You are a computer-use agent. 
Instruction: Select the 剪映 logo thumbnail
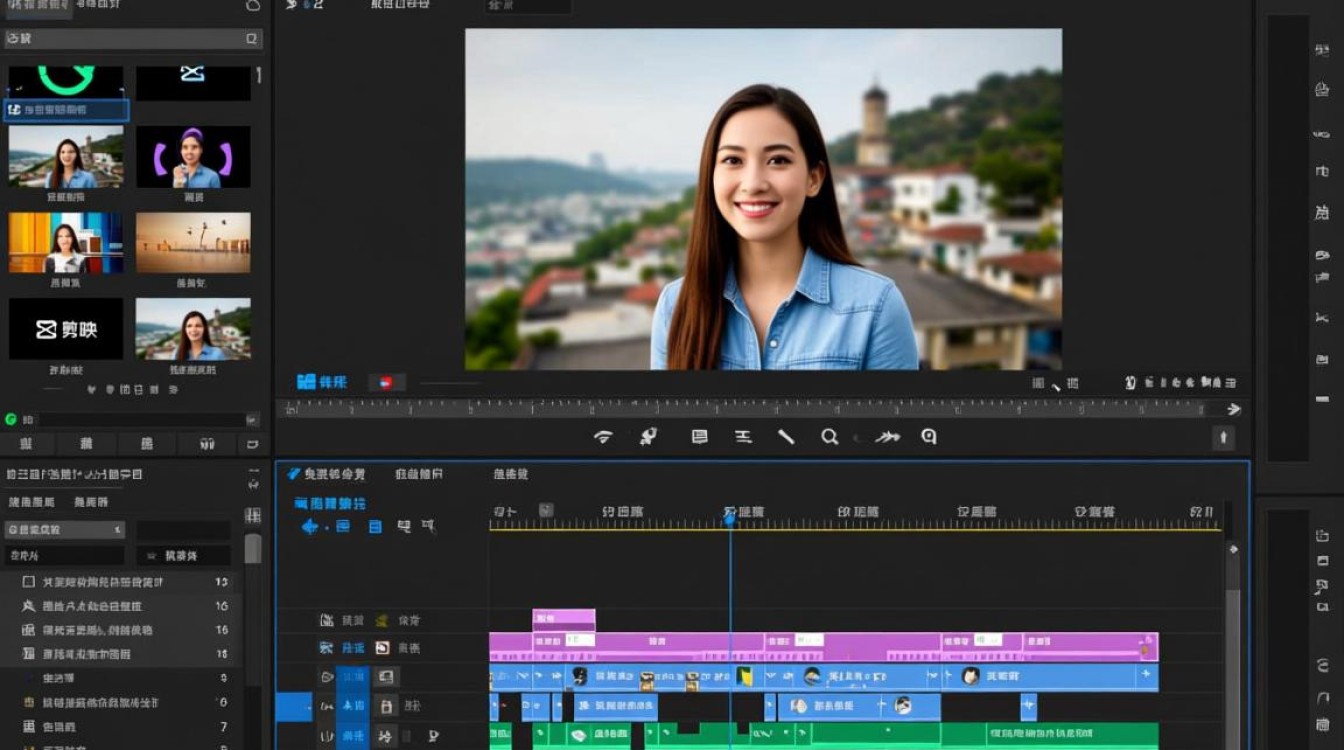click(66, 329)
